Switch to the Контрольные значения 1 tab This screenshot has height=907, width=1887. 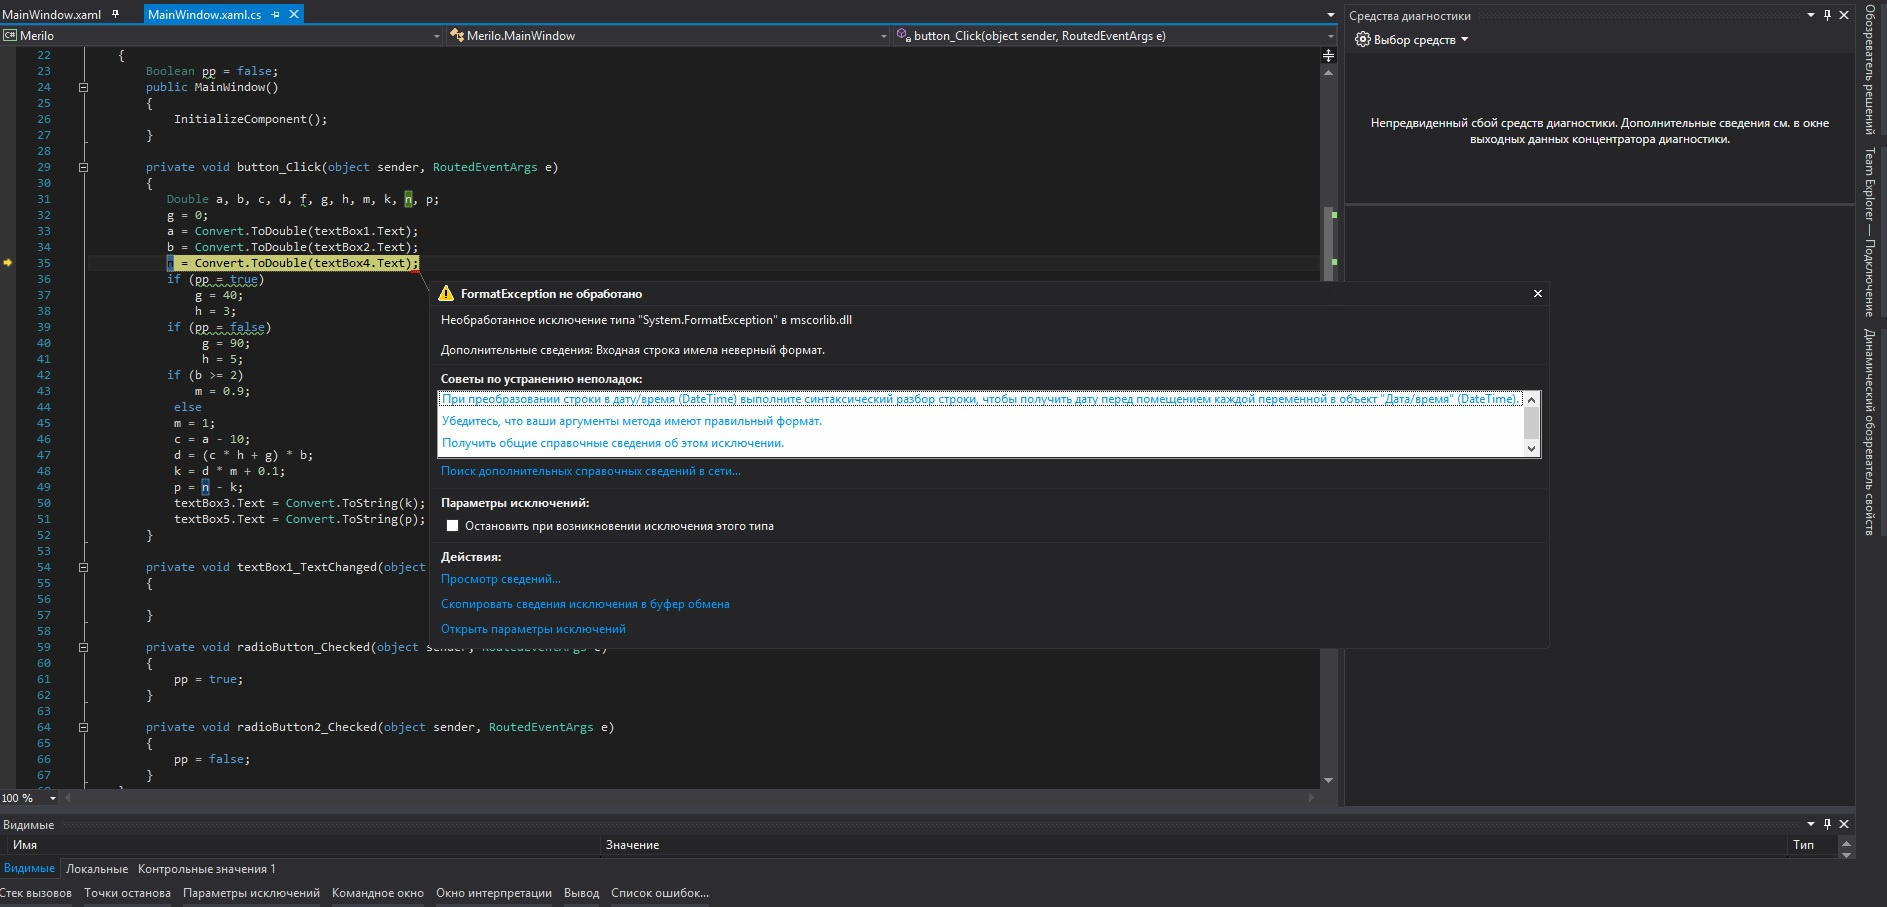(x=206, y=869)
